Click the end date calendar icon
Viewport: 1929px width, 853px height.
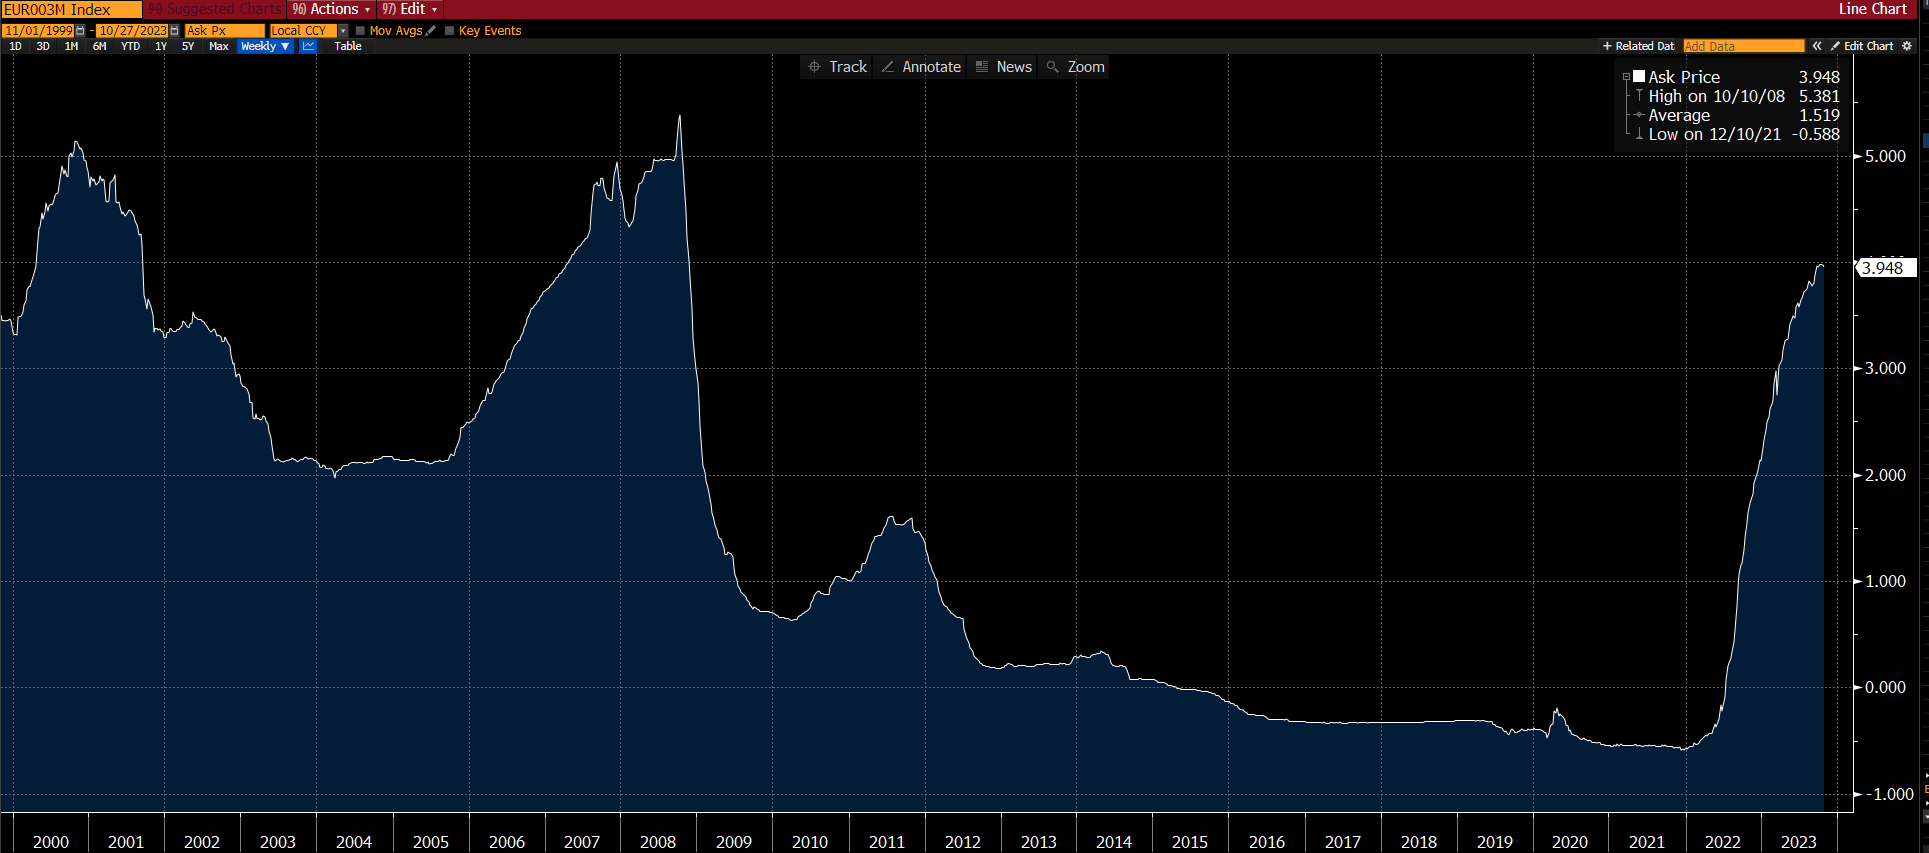(x=175, y=31)
